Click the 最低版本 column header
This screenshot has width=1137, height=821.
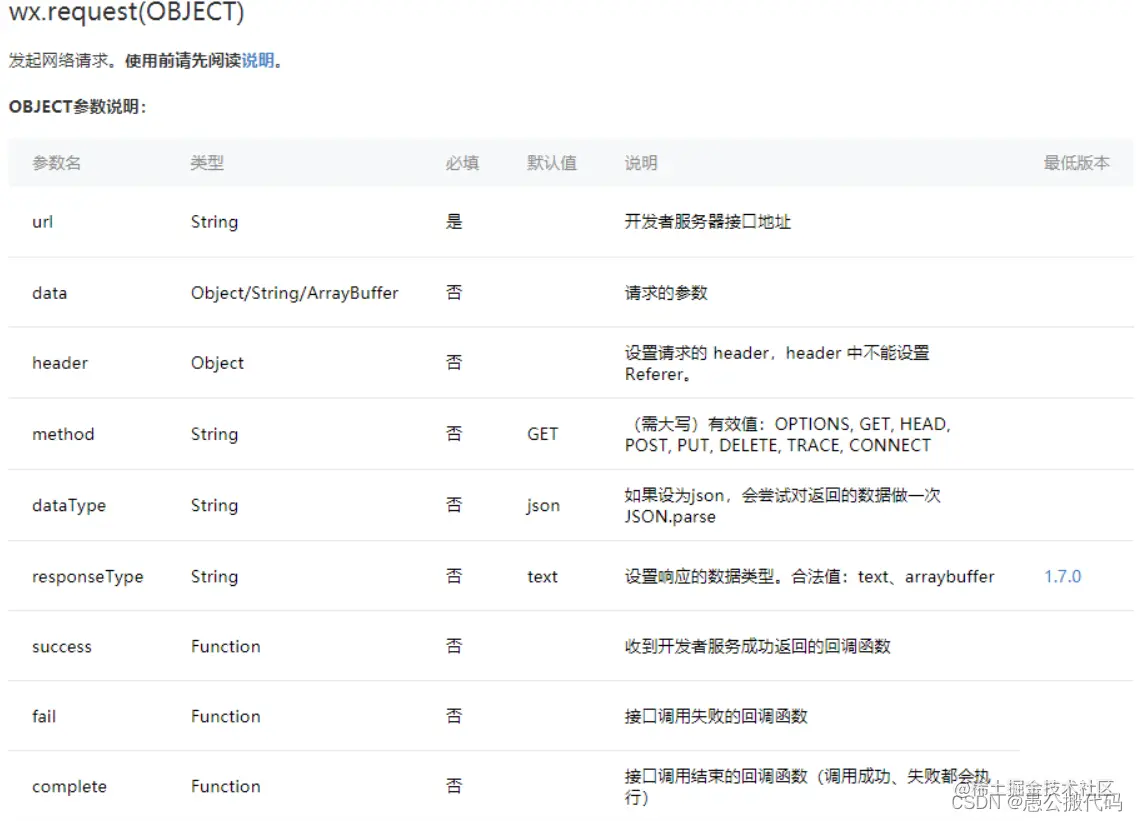1076,163
